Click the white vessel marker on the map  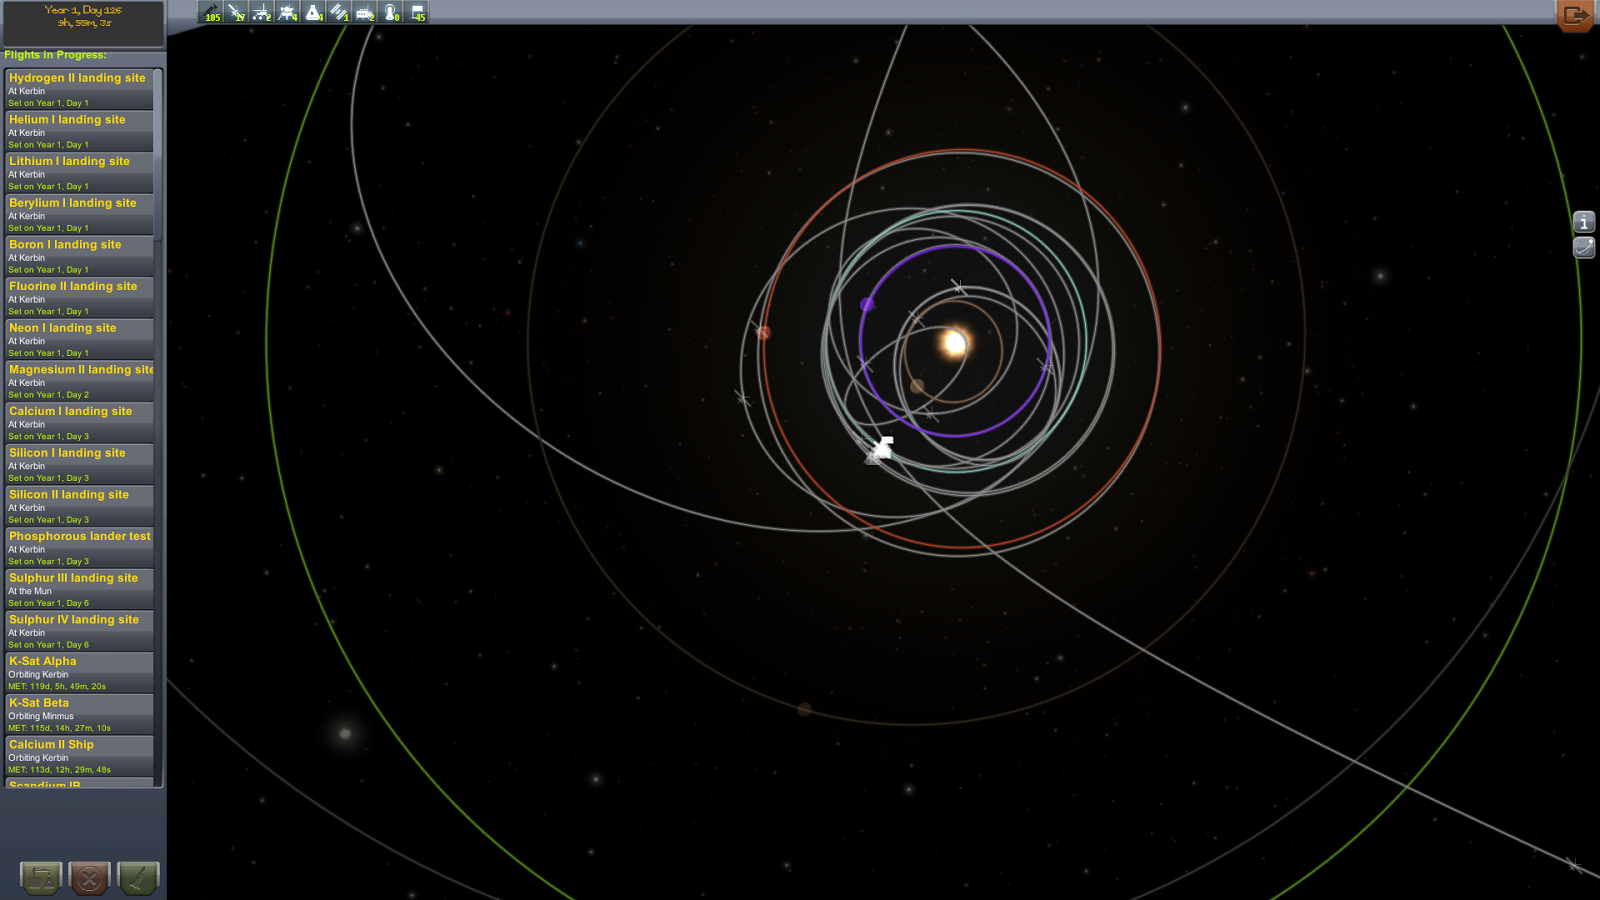coord(881,448)
